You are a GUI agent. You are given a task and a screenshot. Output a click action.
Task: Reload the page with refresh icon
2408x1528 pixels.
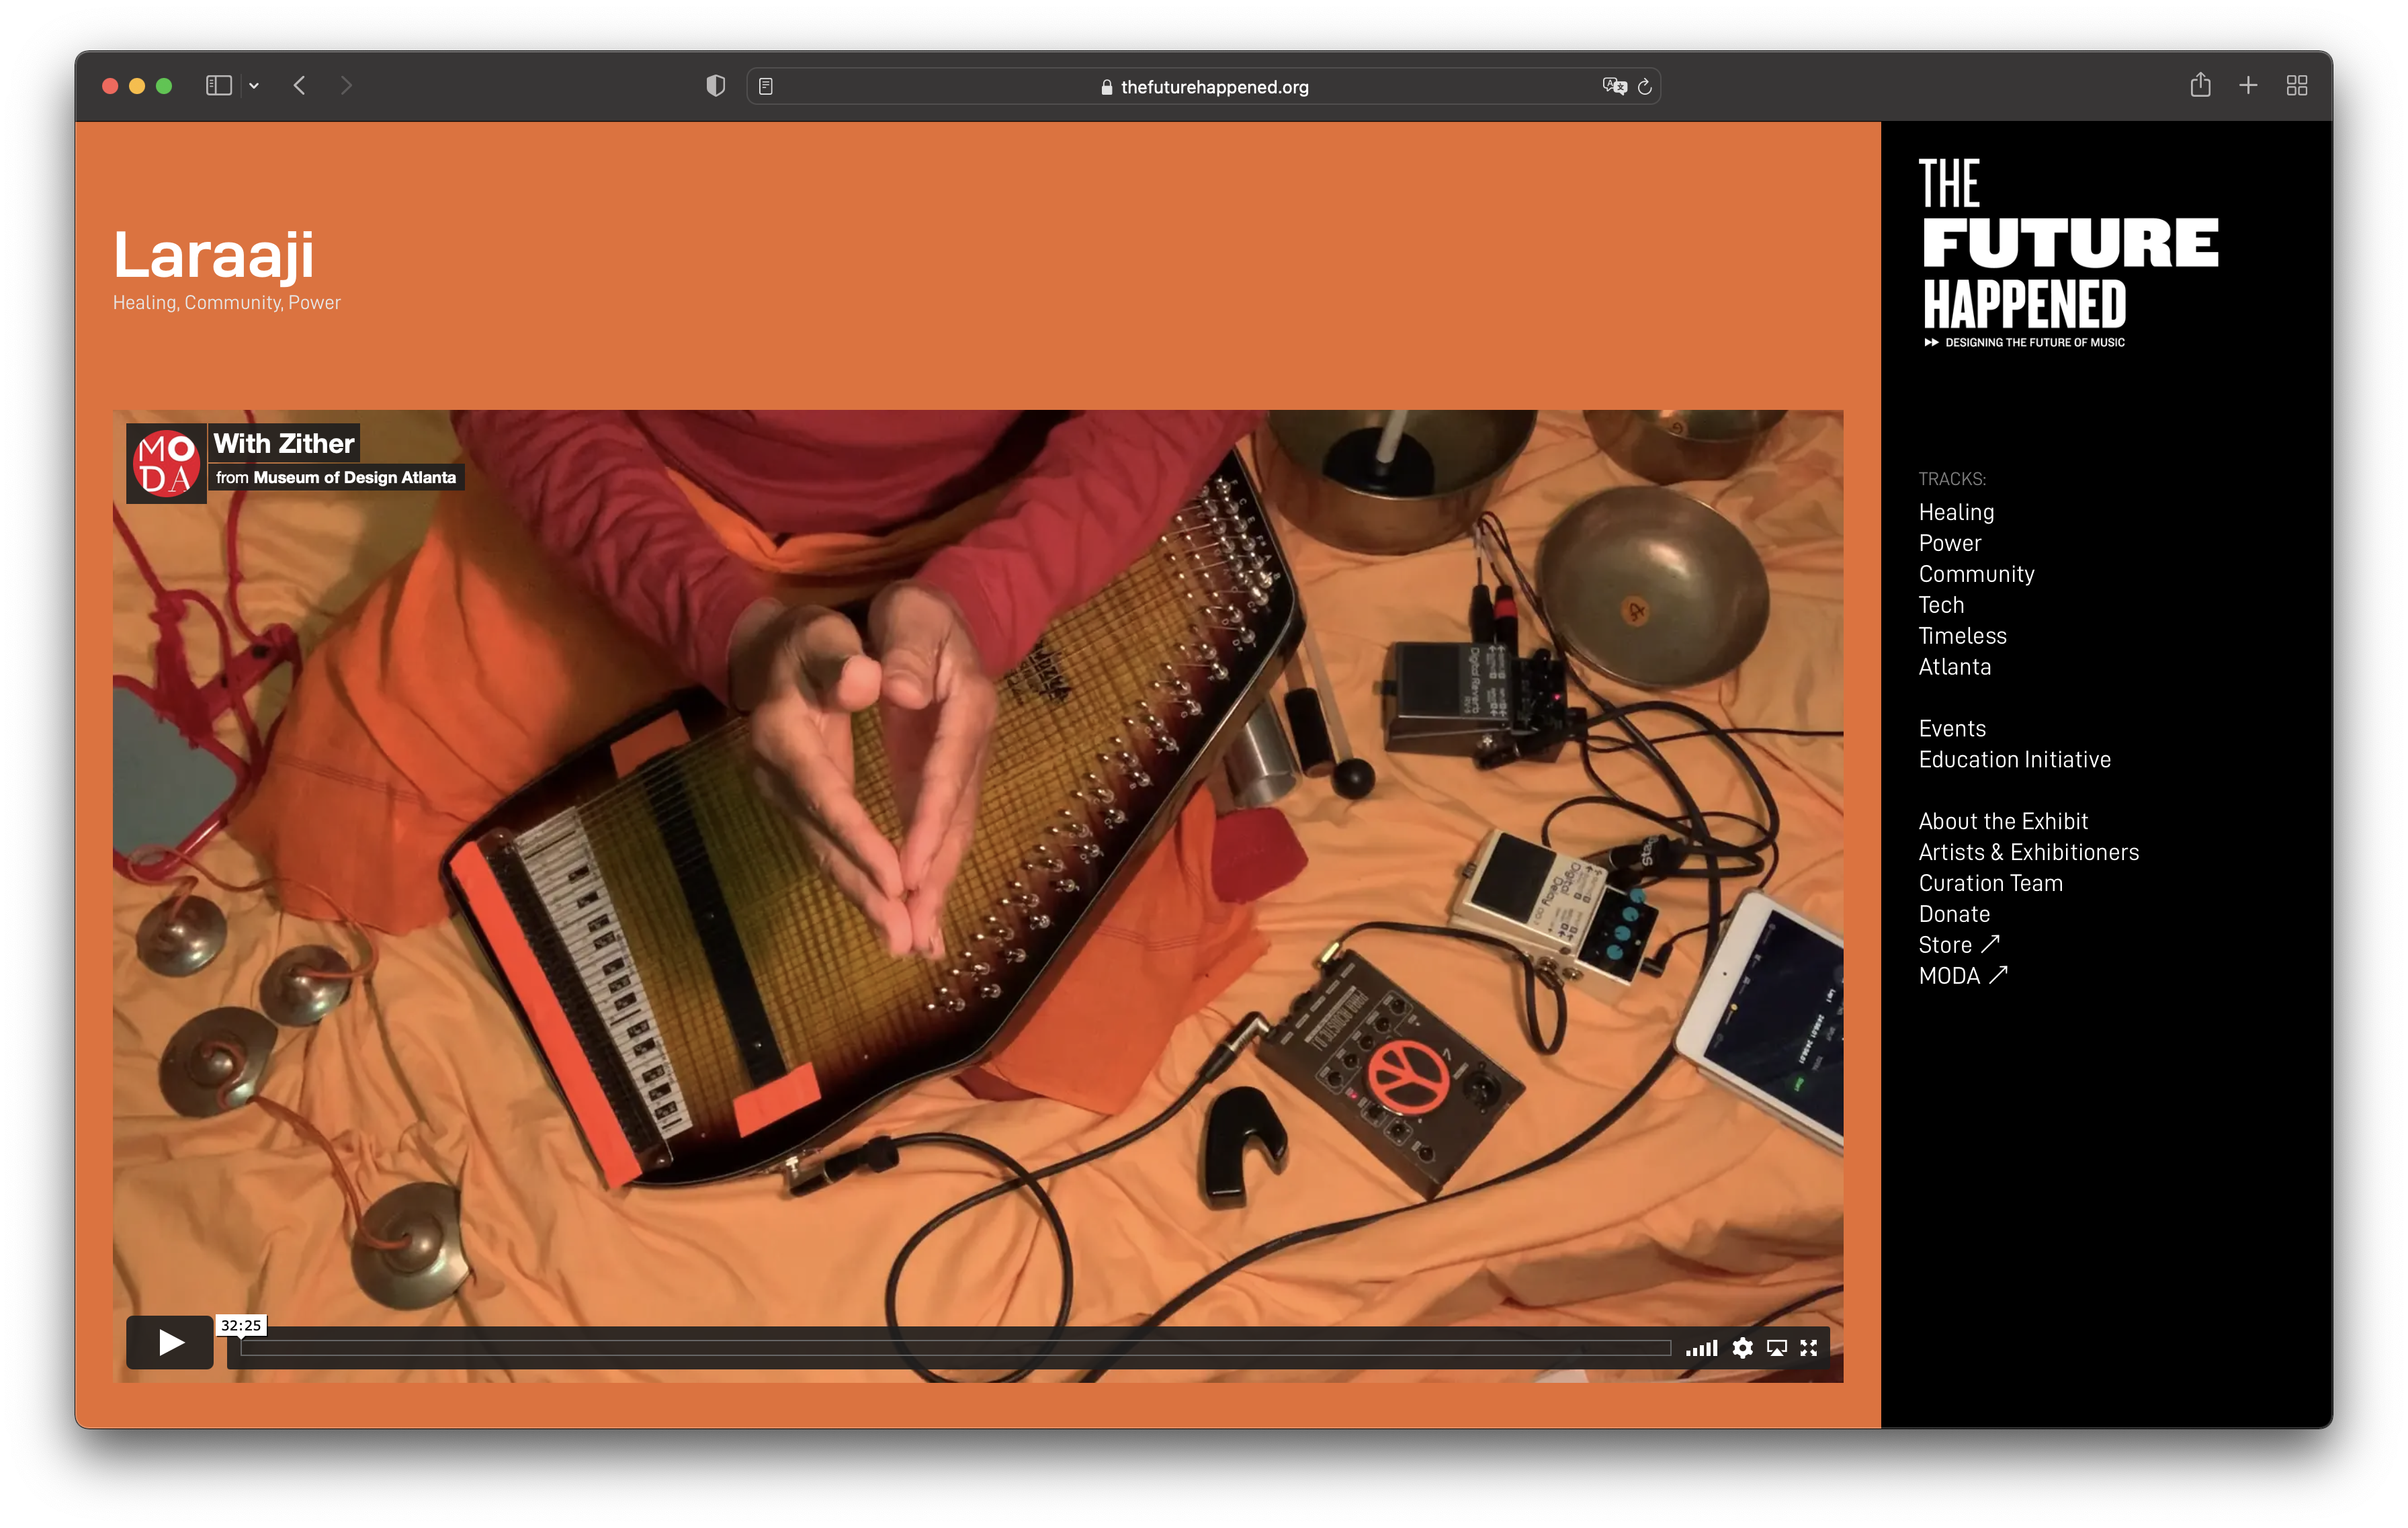click(x=1645, y=87)
